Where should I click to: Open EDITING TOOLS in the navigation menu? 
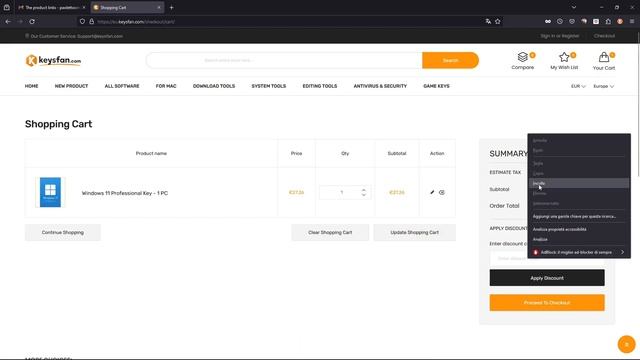pos(320,86)
